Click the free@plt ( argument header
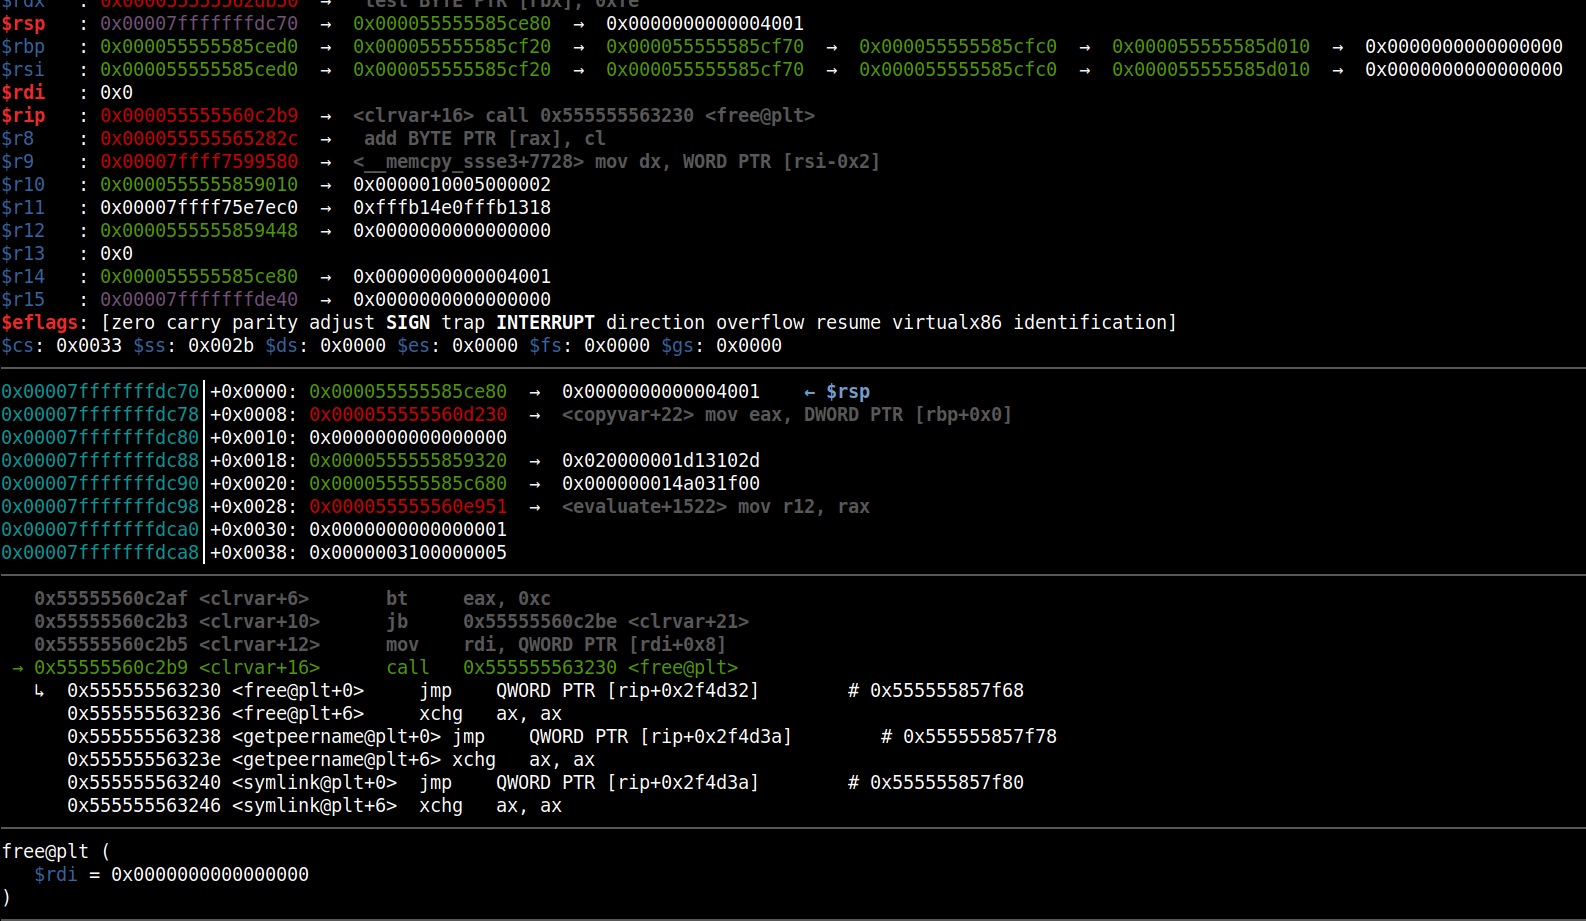The image size is (1586, 921). pos(56,851)
